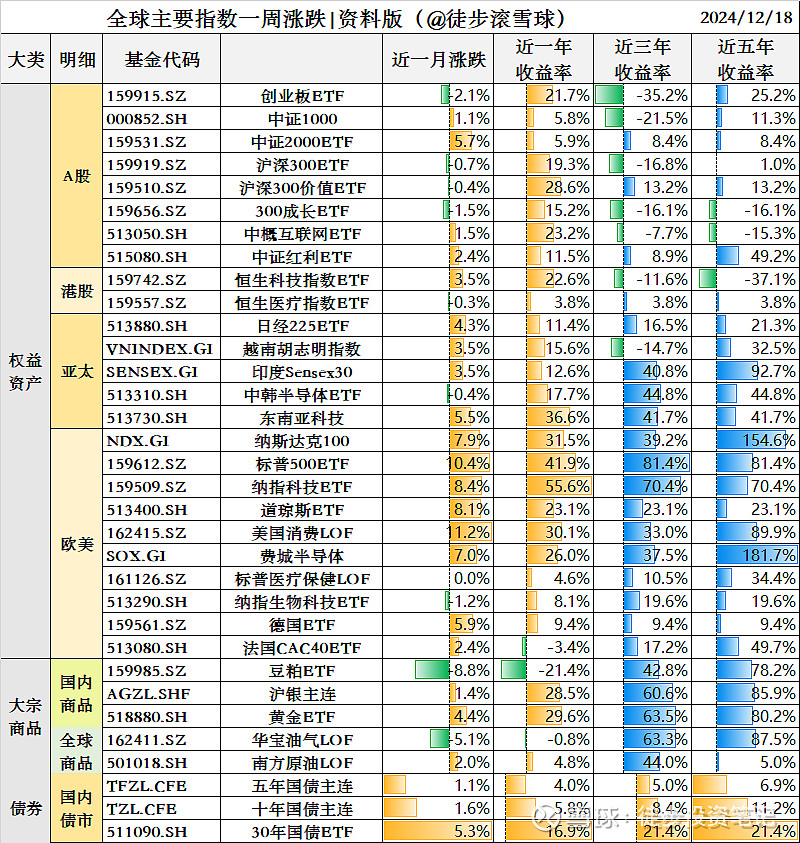Select the 全球商品 group cell
Screen dimensions: 800x843
[x=76, y=751]
